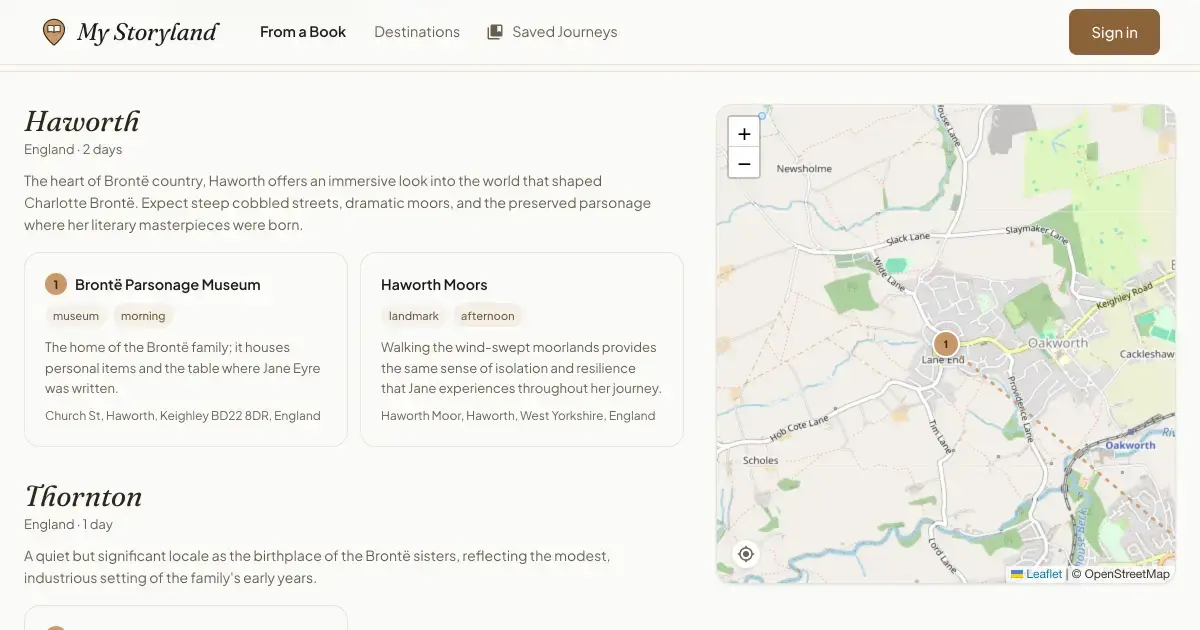This screenshot has height=630, width=1200.
Task: Click the Newsholme label on map
Action: click(x=804, y=169)
